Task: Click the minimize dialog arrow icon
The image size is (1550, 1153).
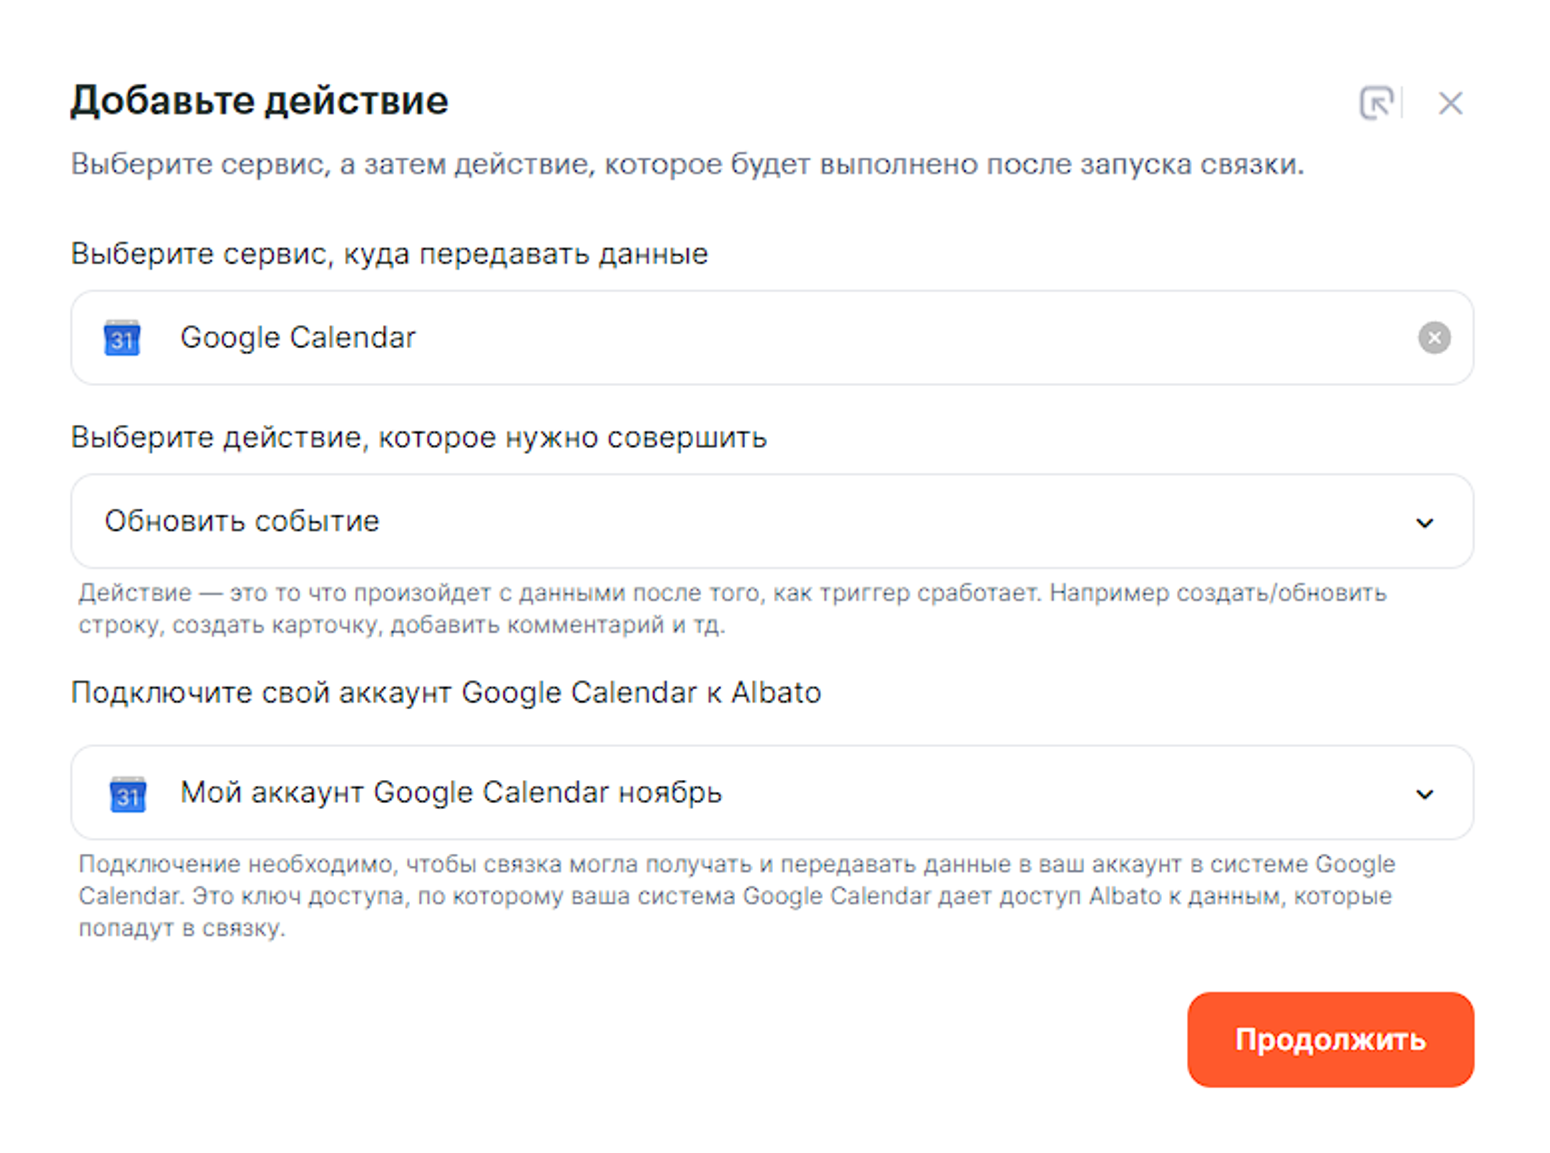Action: click(1376, 102)
